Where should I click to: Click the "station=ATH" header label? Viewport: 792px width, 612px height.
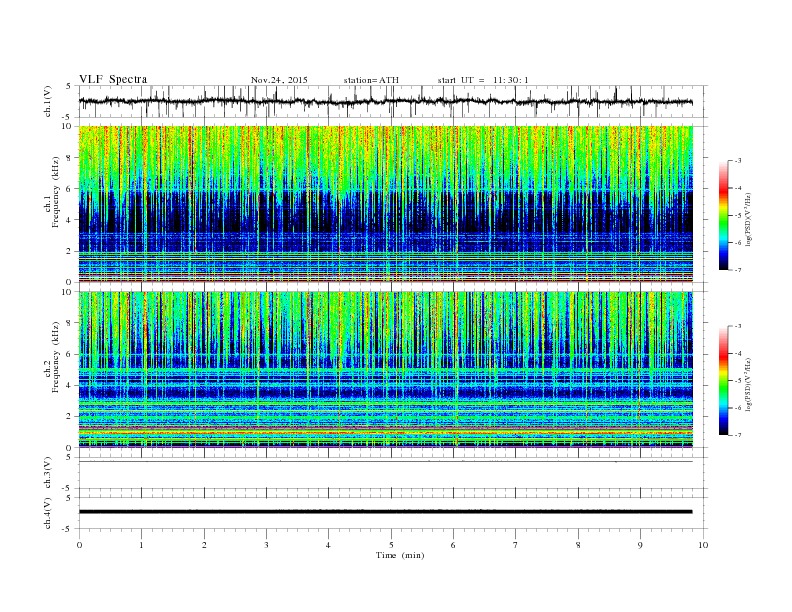(371, 80)
